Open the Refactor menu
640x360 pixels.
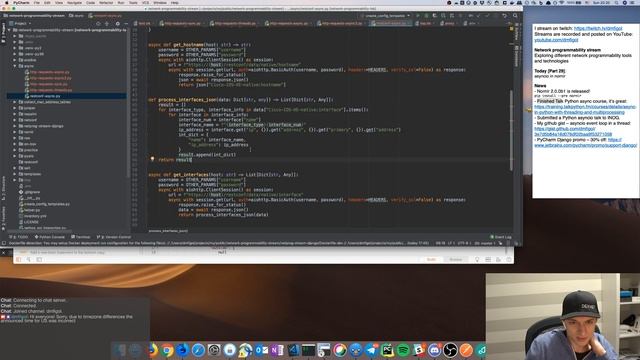point(106,2)
